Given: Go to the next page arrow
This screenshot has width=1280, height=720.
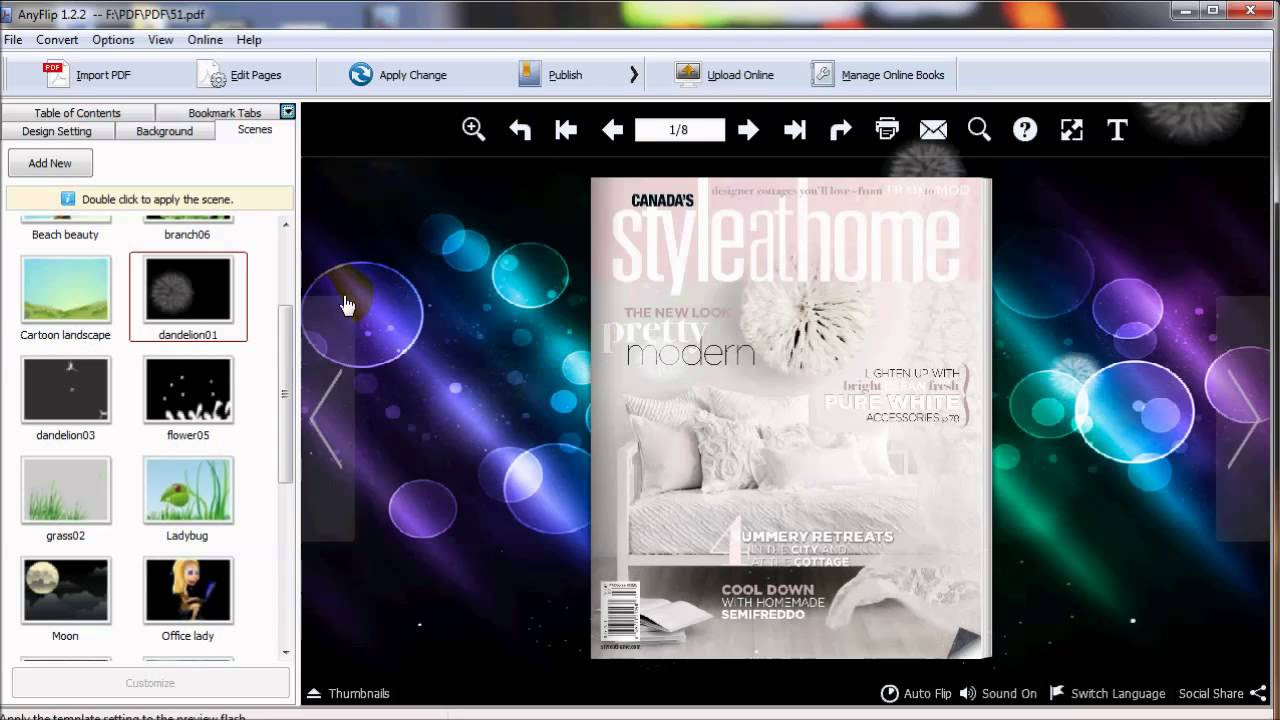Looking at the screenshot, I should (748, 129).
